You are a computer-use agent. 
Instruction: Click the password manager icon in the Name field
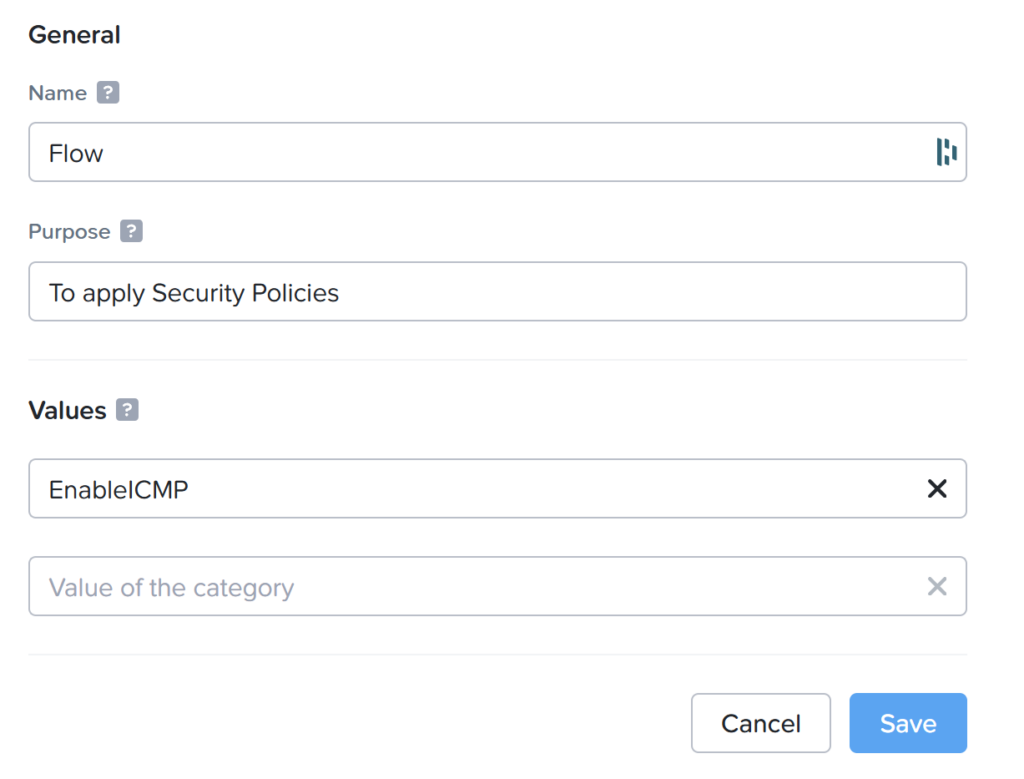point(946,152)
